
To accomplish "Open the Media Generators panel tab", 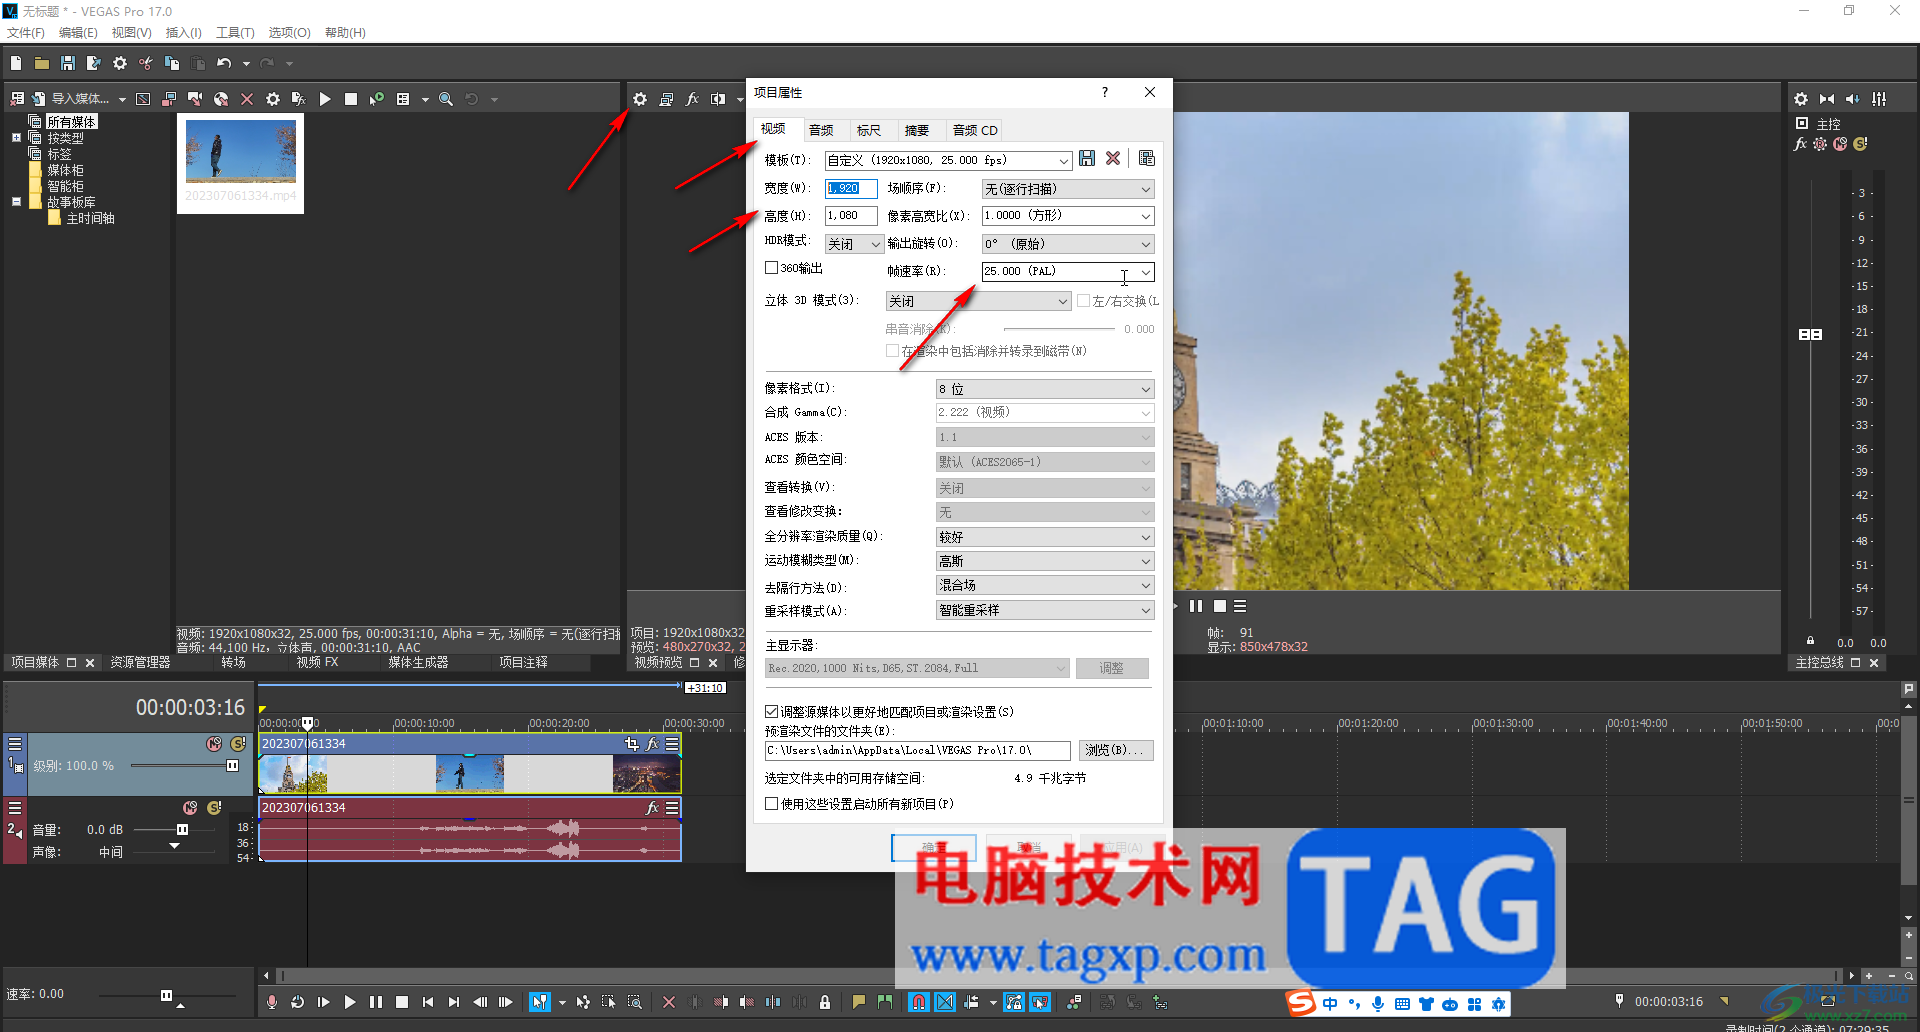I will click(418, 663).
